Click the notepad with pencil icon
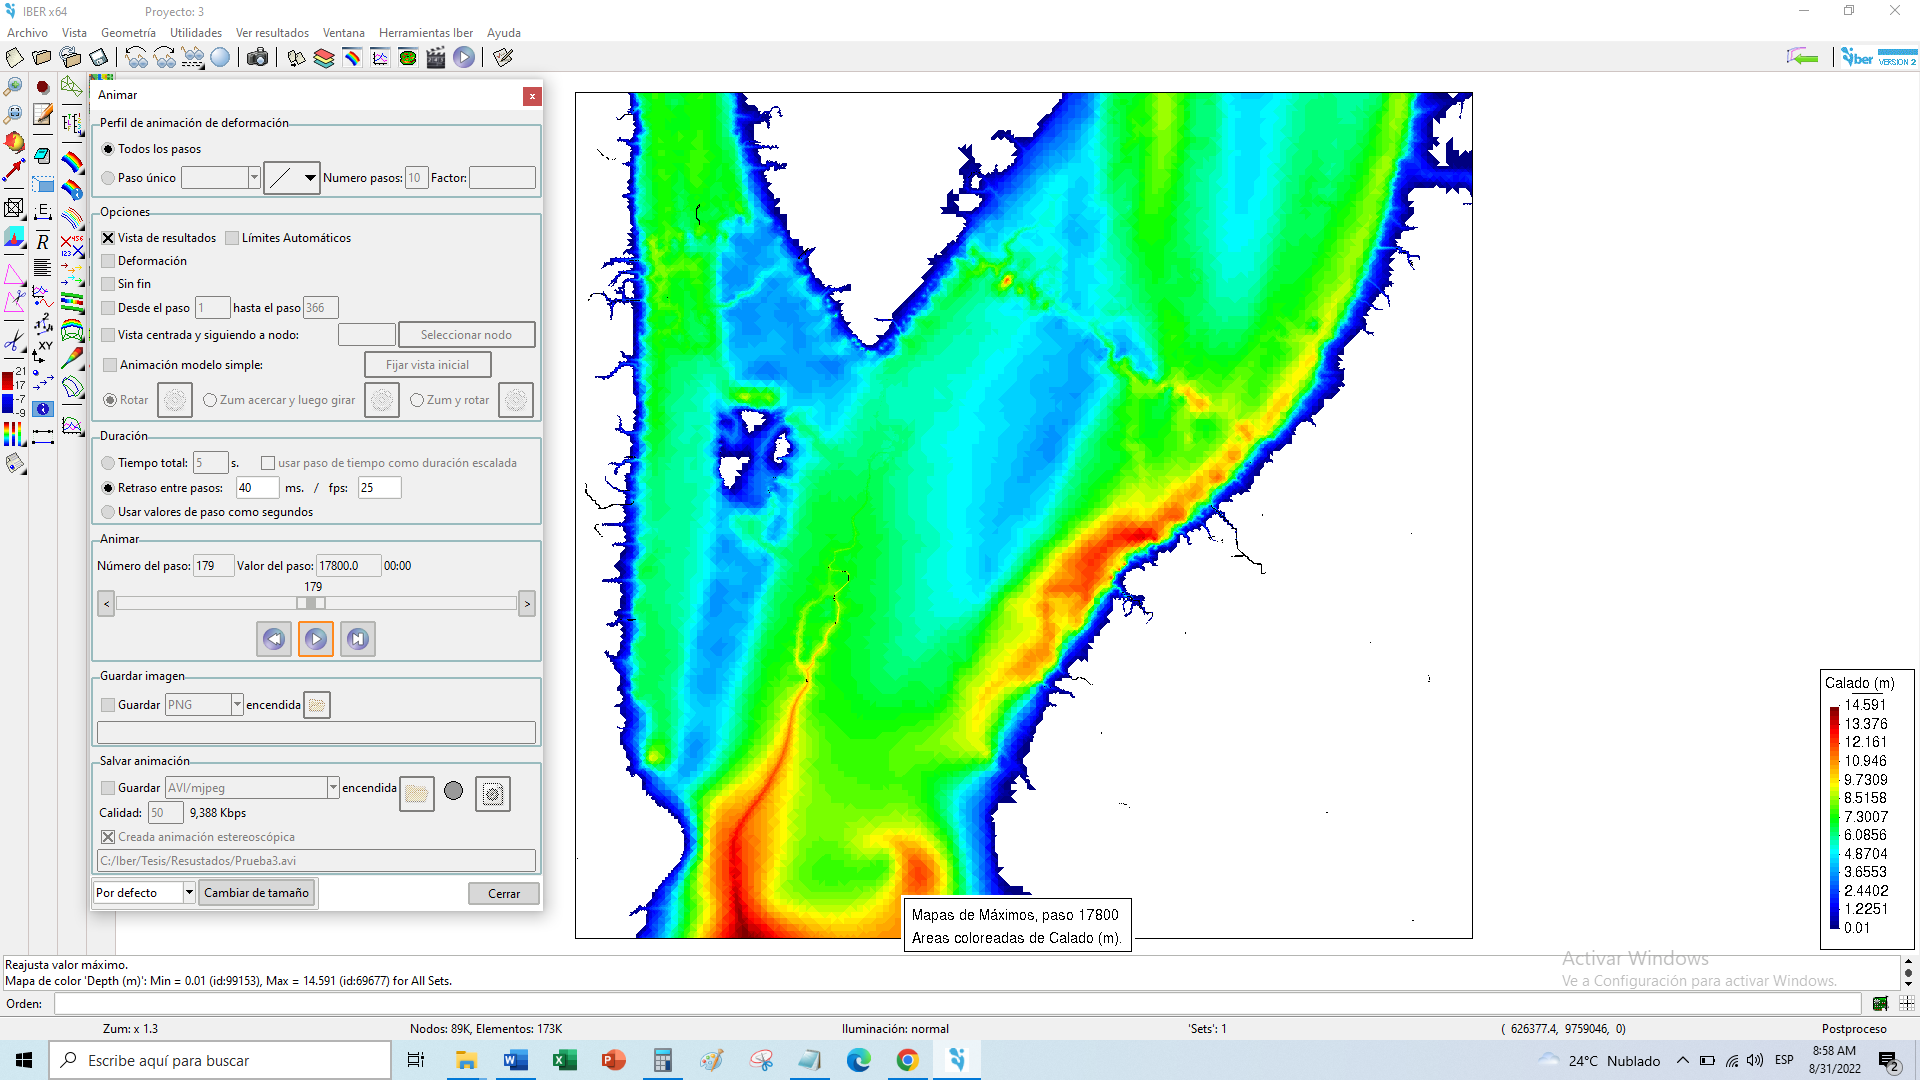The width and height of the screenshot is (1920, 1080). tap(42, 114)
